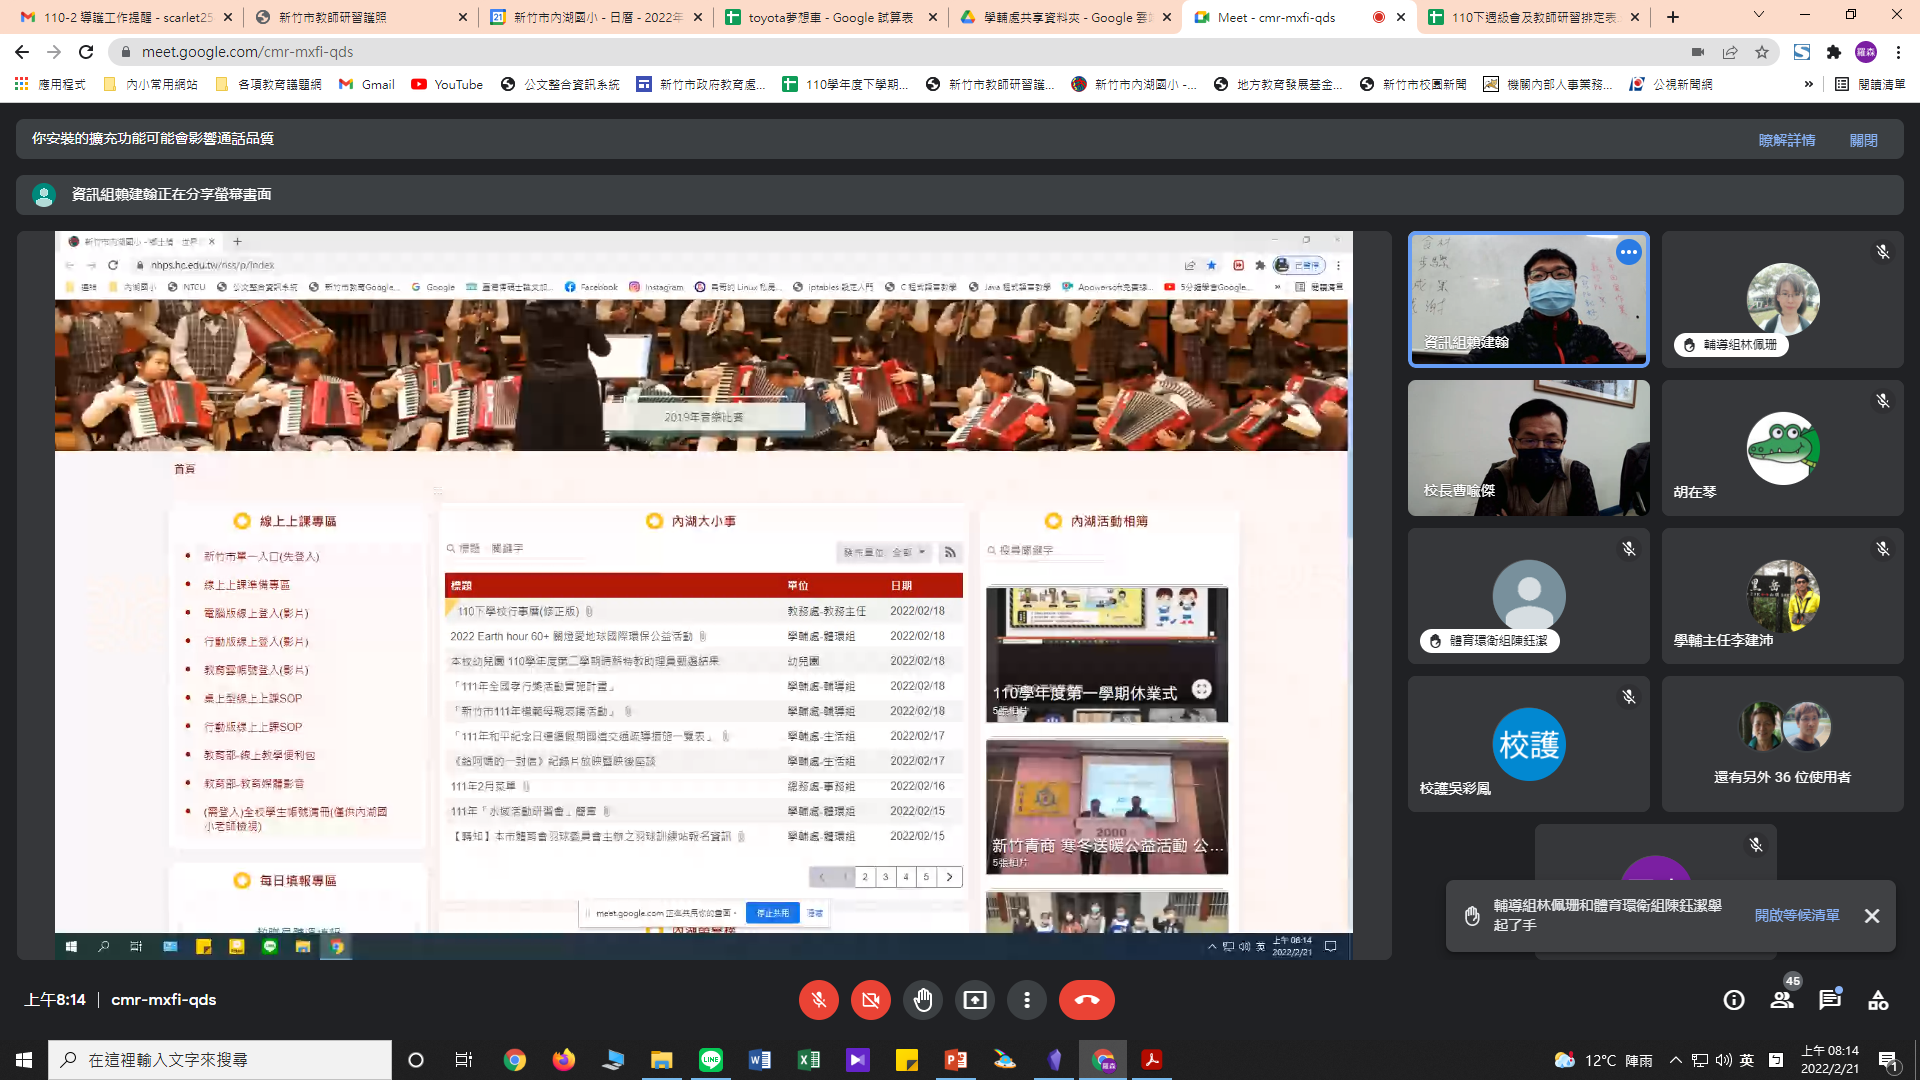
Task: Open more options three-dot menu
Action: coord(1027,1000)
